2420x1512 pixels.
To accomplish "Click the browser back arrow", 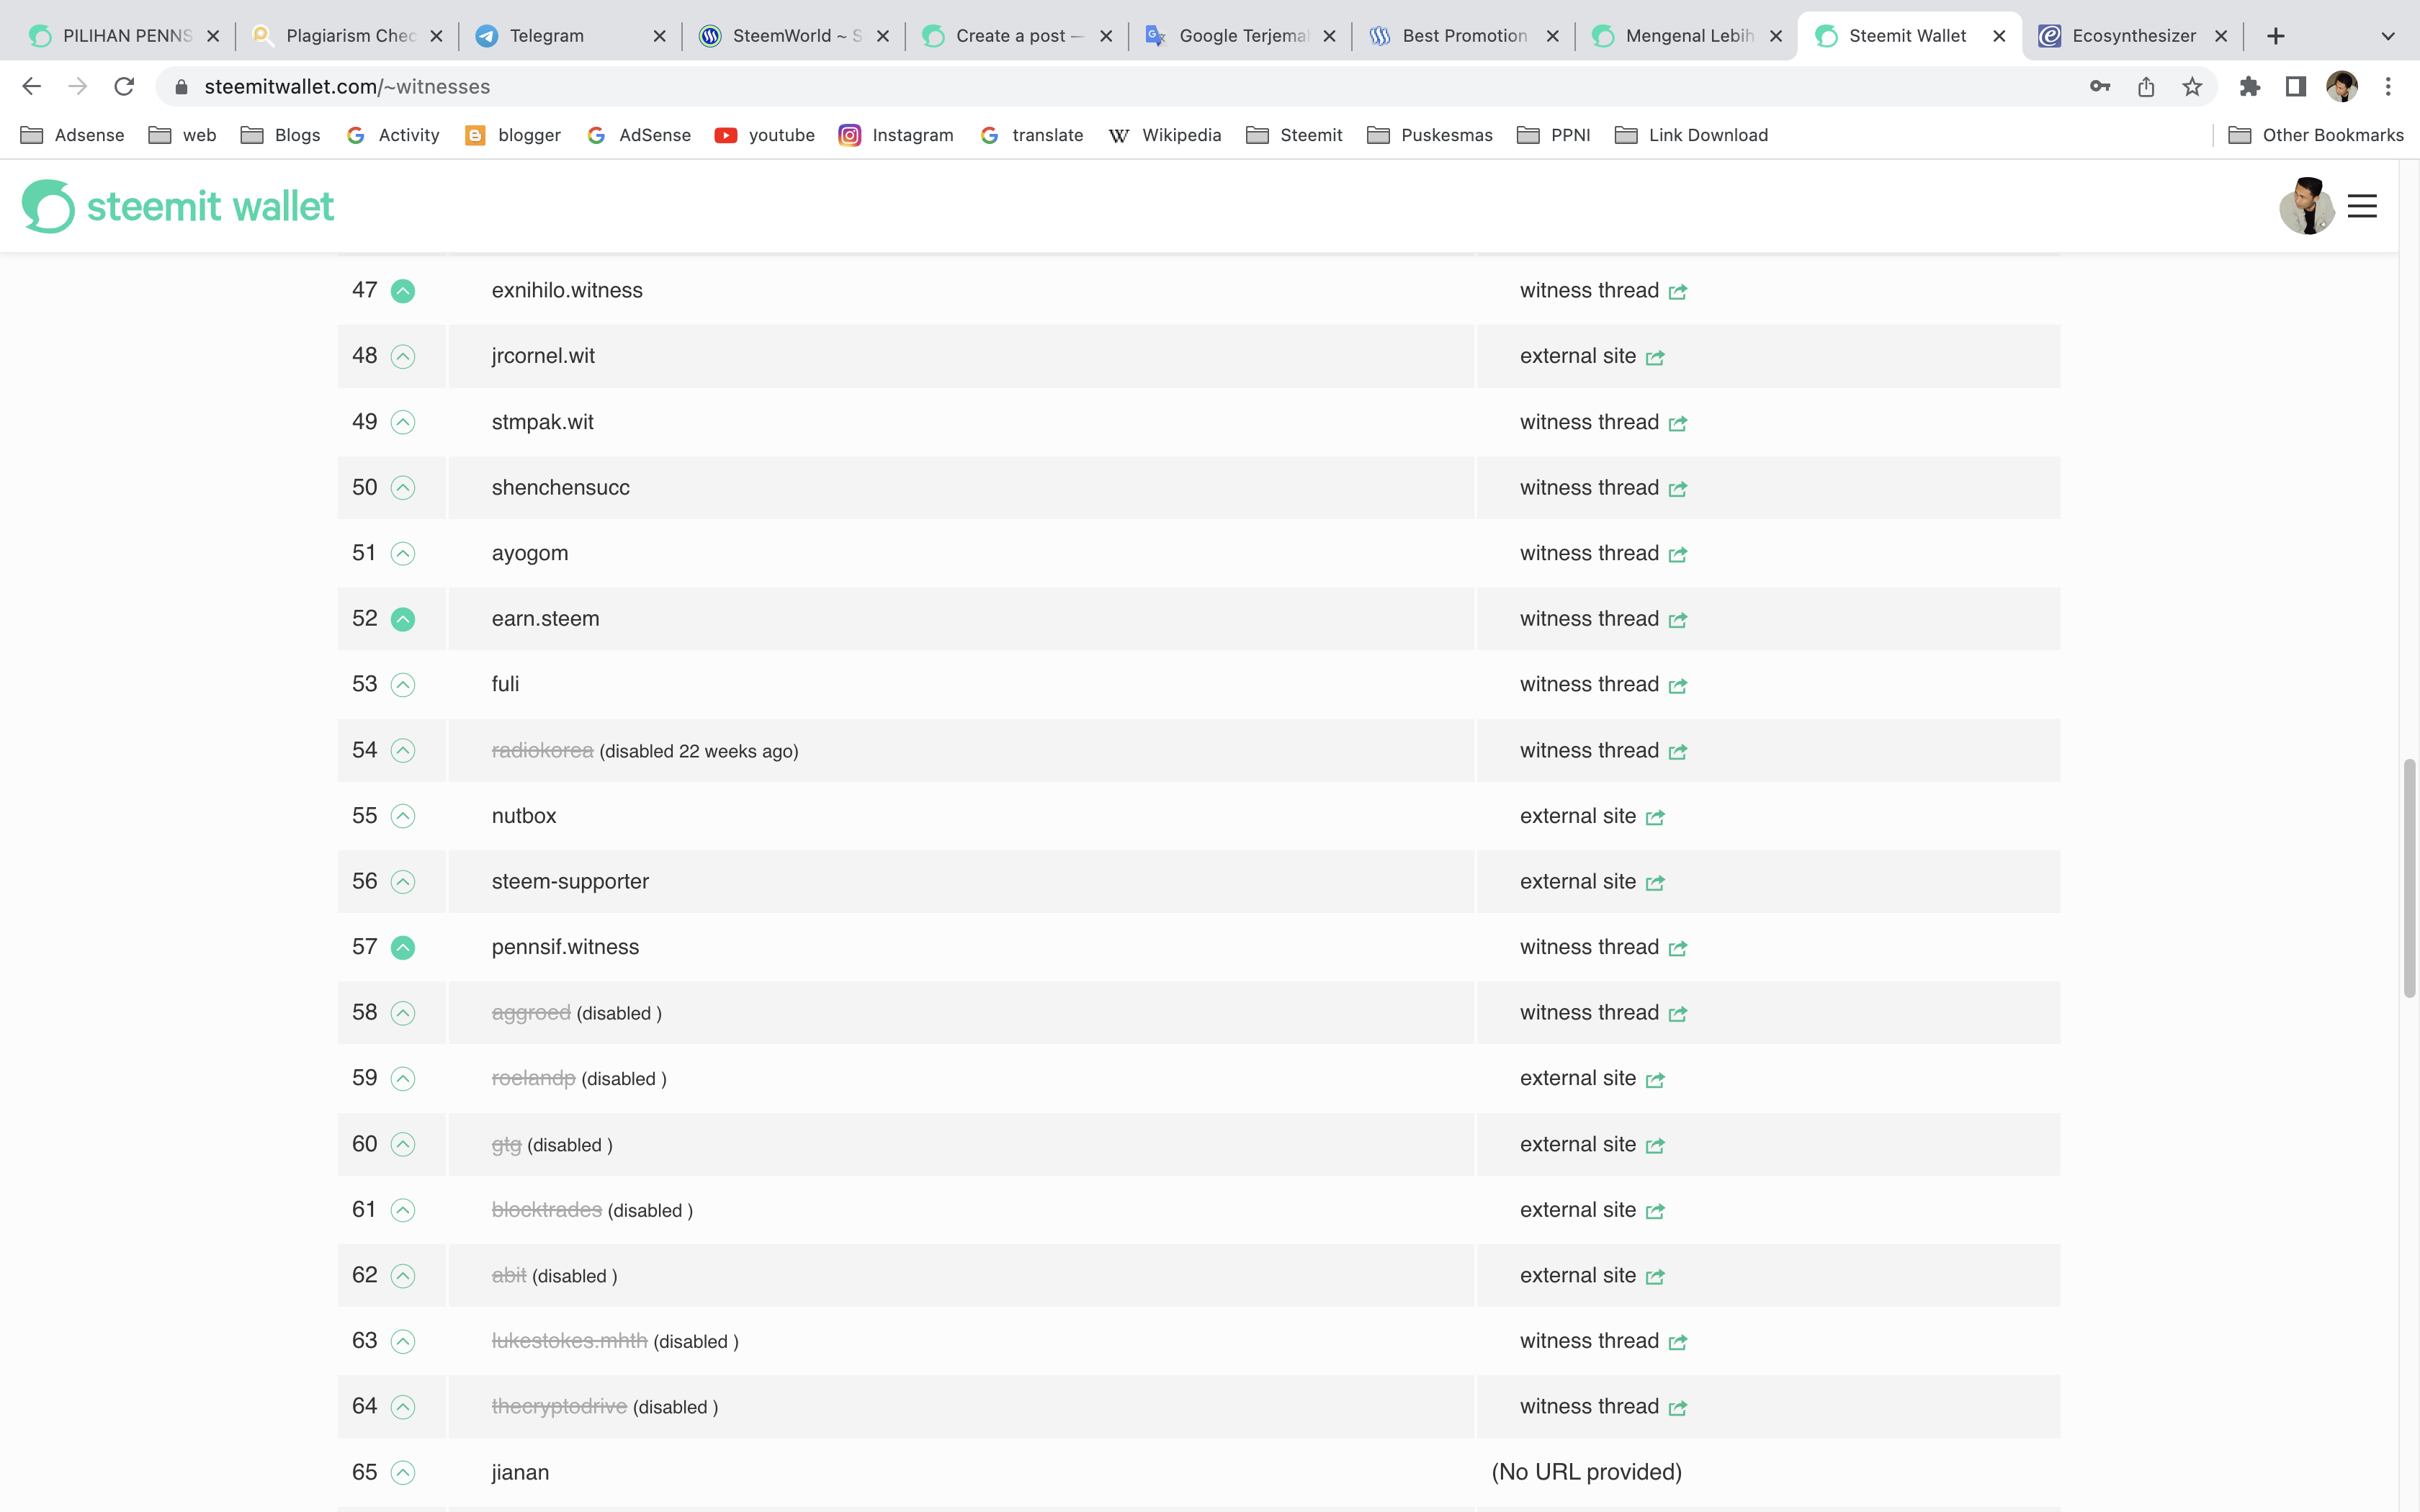I will coord(32,87).
